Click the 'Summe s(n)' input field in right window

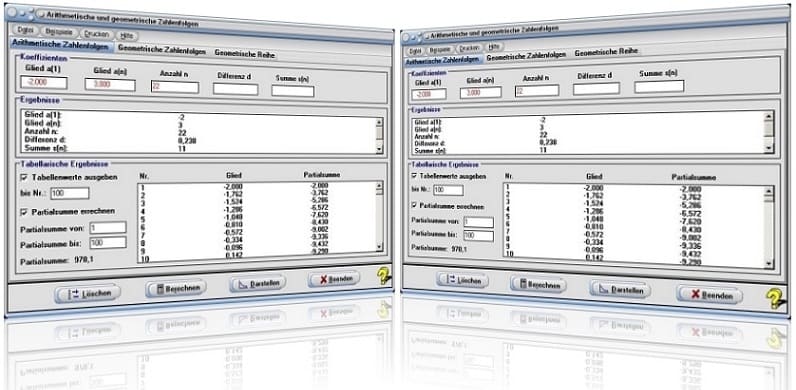coord(659,86)
